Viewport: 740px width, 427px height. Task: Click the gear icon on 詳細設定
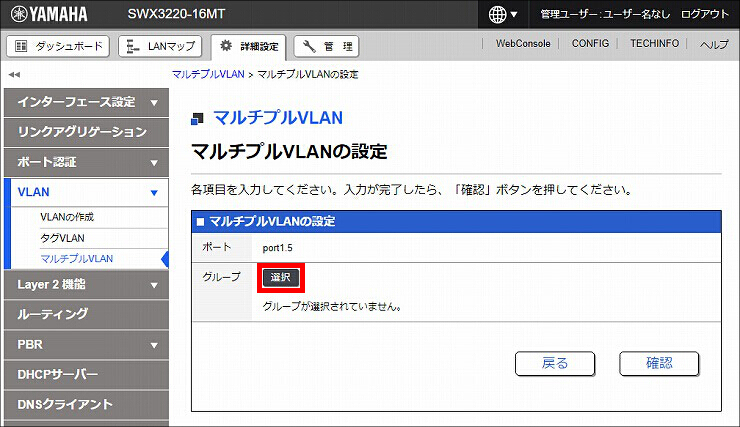click(226, 45)
